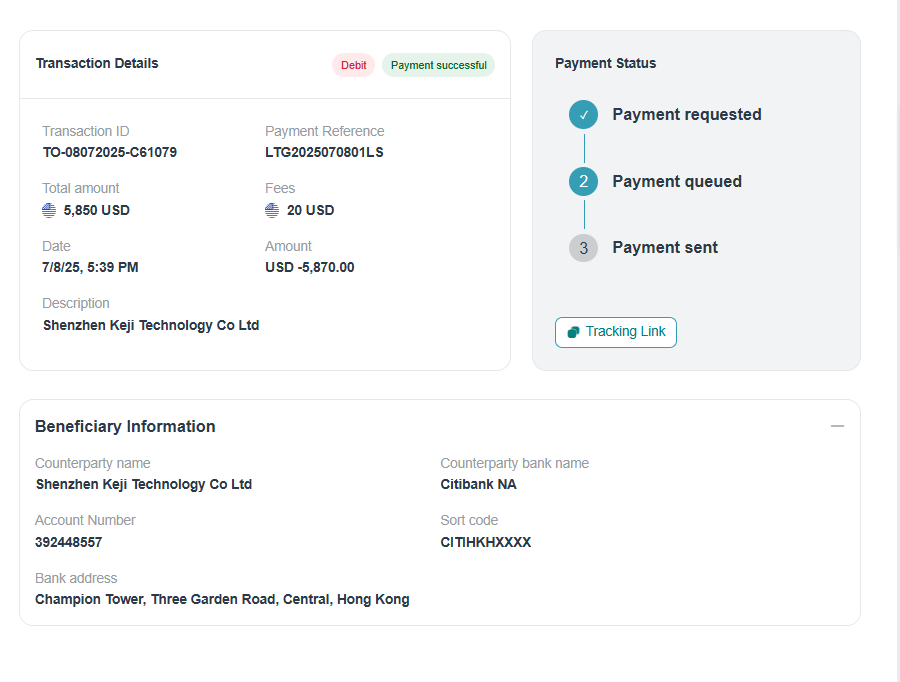Click the account number 392448557

68,542
